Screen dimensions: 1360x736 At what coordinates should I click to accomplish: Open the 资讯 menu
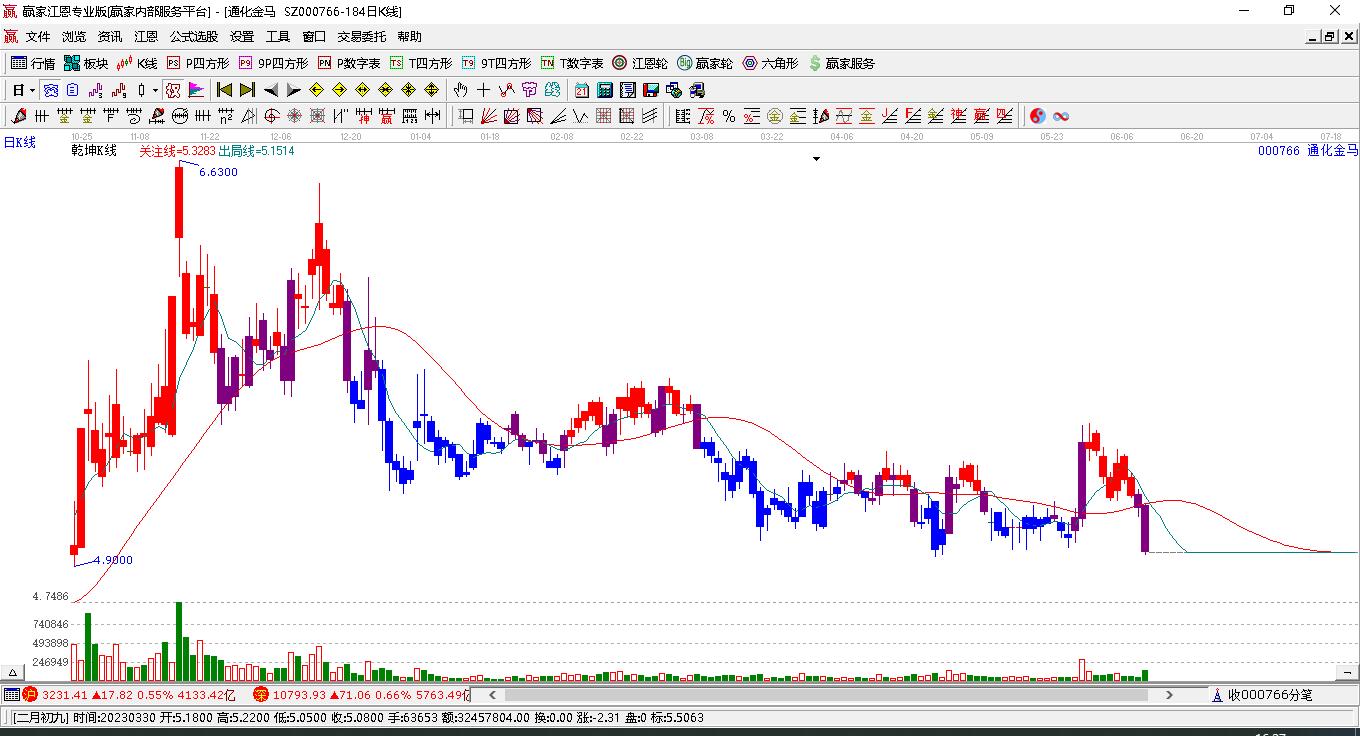tap(110, 37)
